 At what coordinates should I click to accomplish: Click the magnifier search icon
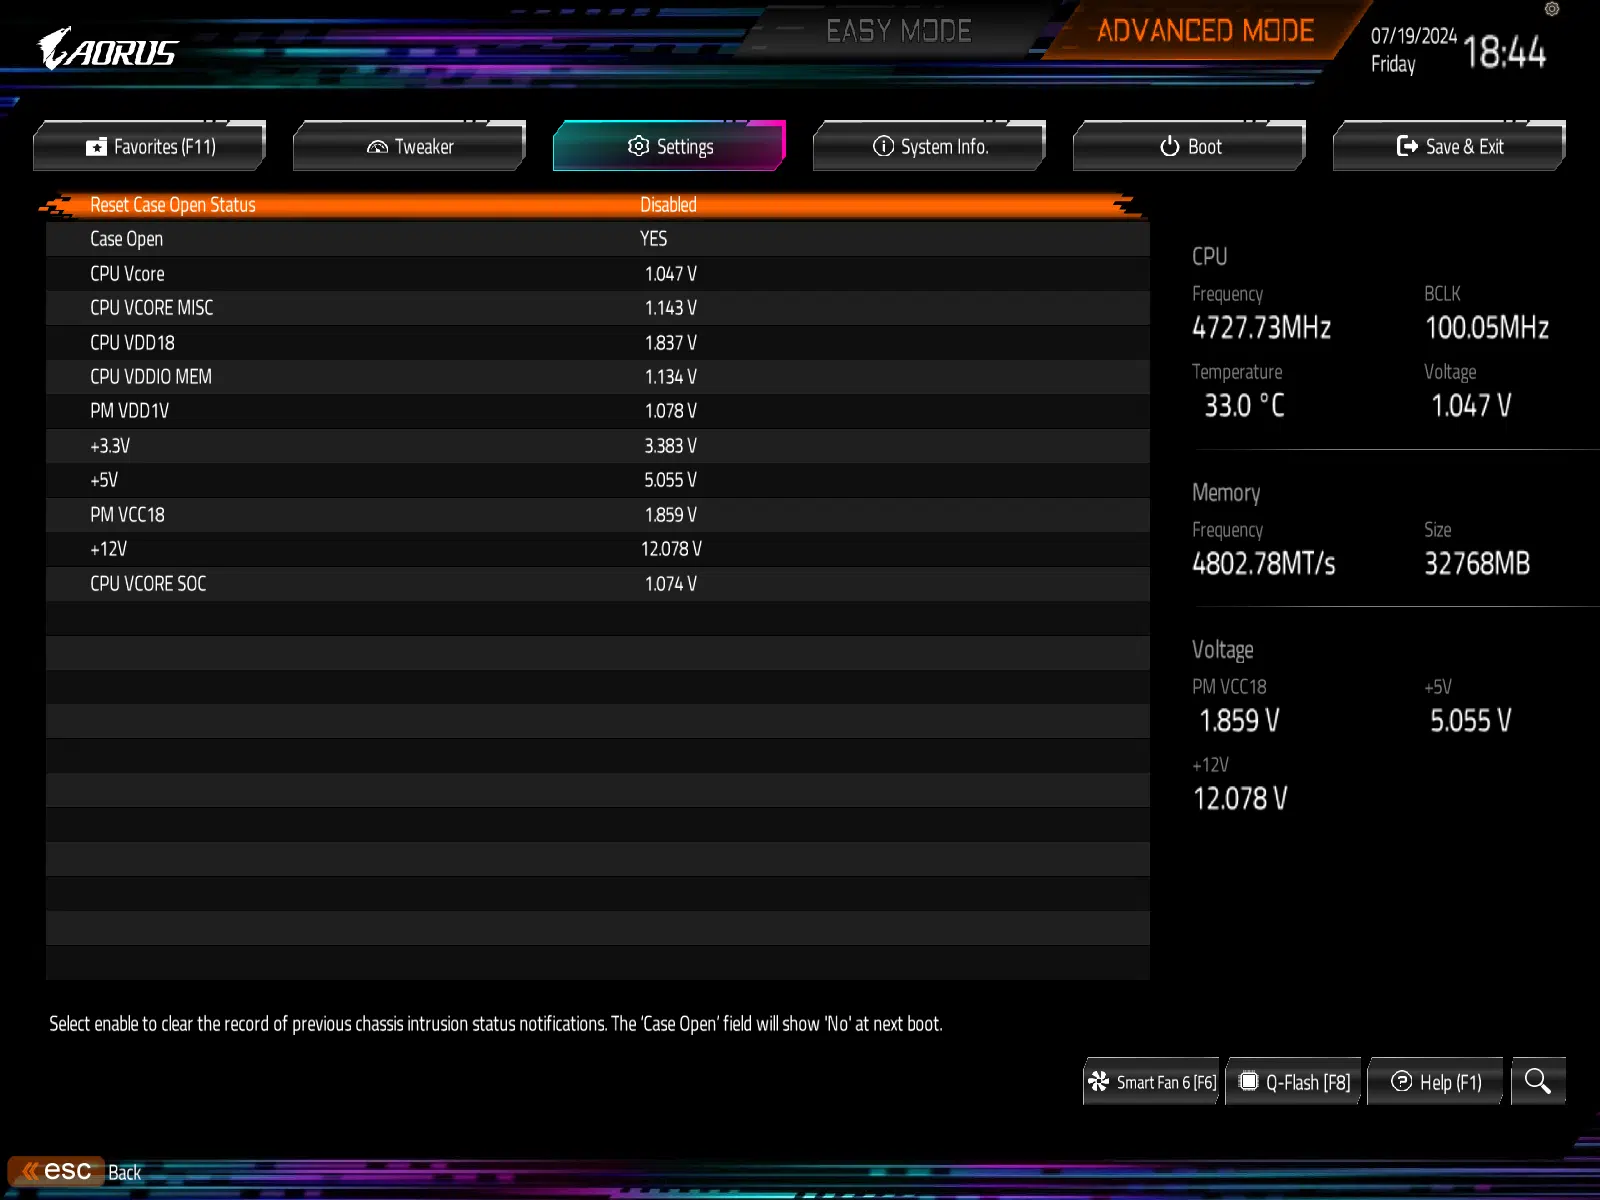[x=1538, y=1081]
